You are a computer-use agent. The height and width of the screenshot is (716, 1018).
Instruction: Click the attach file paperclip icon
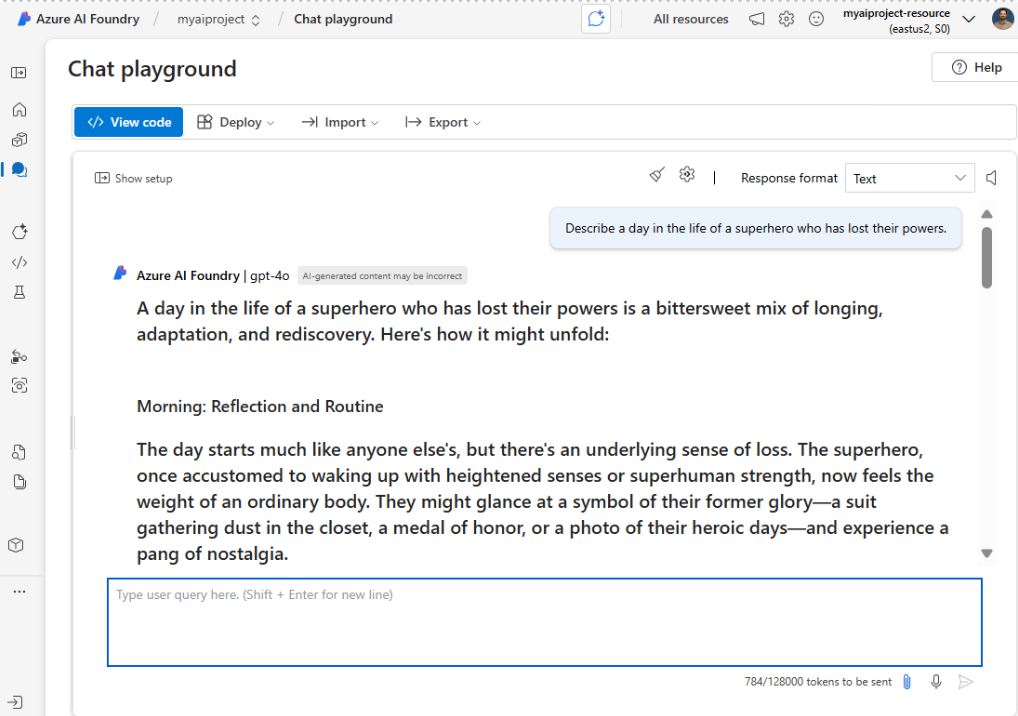pyautogui.click(x=907, y=682)
